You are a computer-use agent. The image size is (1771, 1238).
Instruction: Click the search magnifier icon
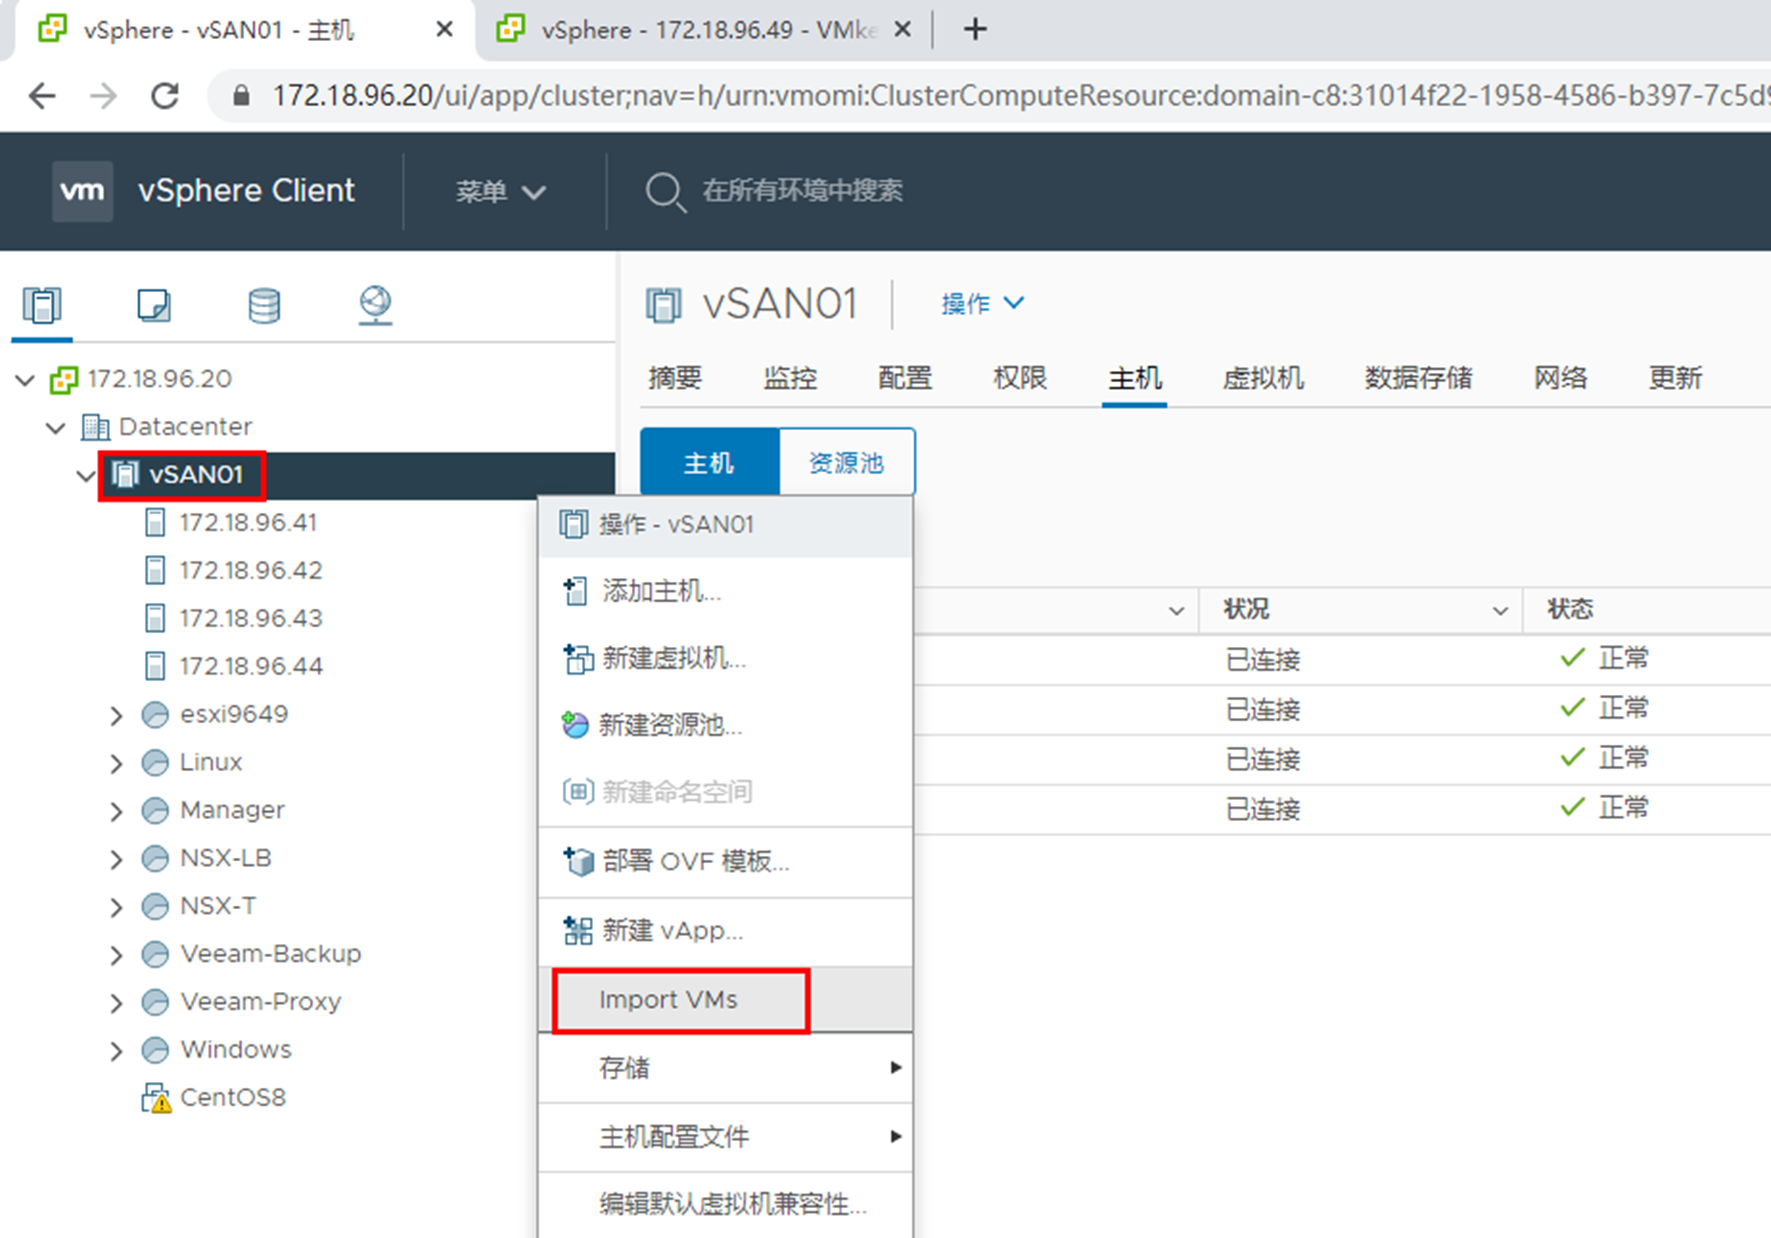tap(665, 191)
